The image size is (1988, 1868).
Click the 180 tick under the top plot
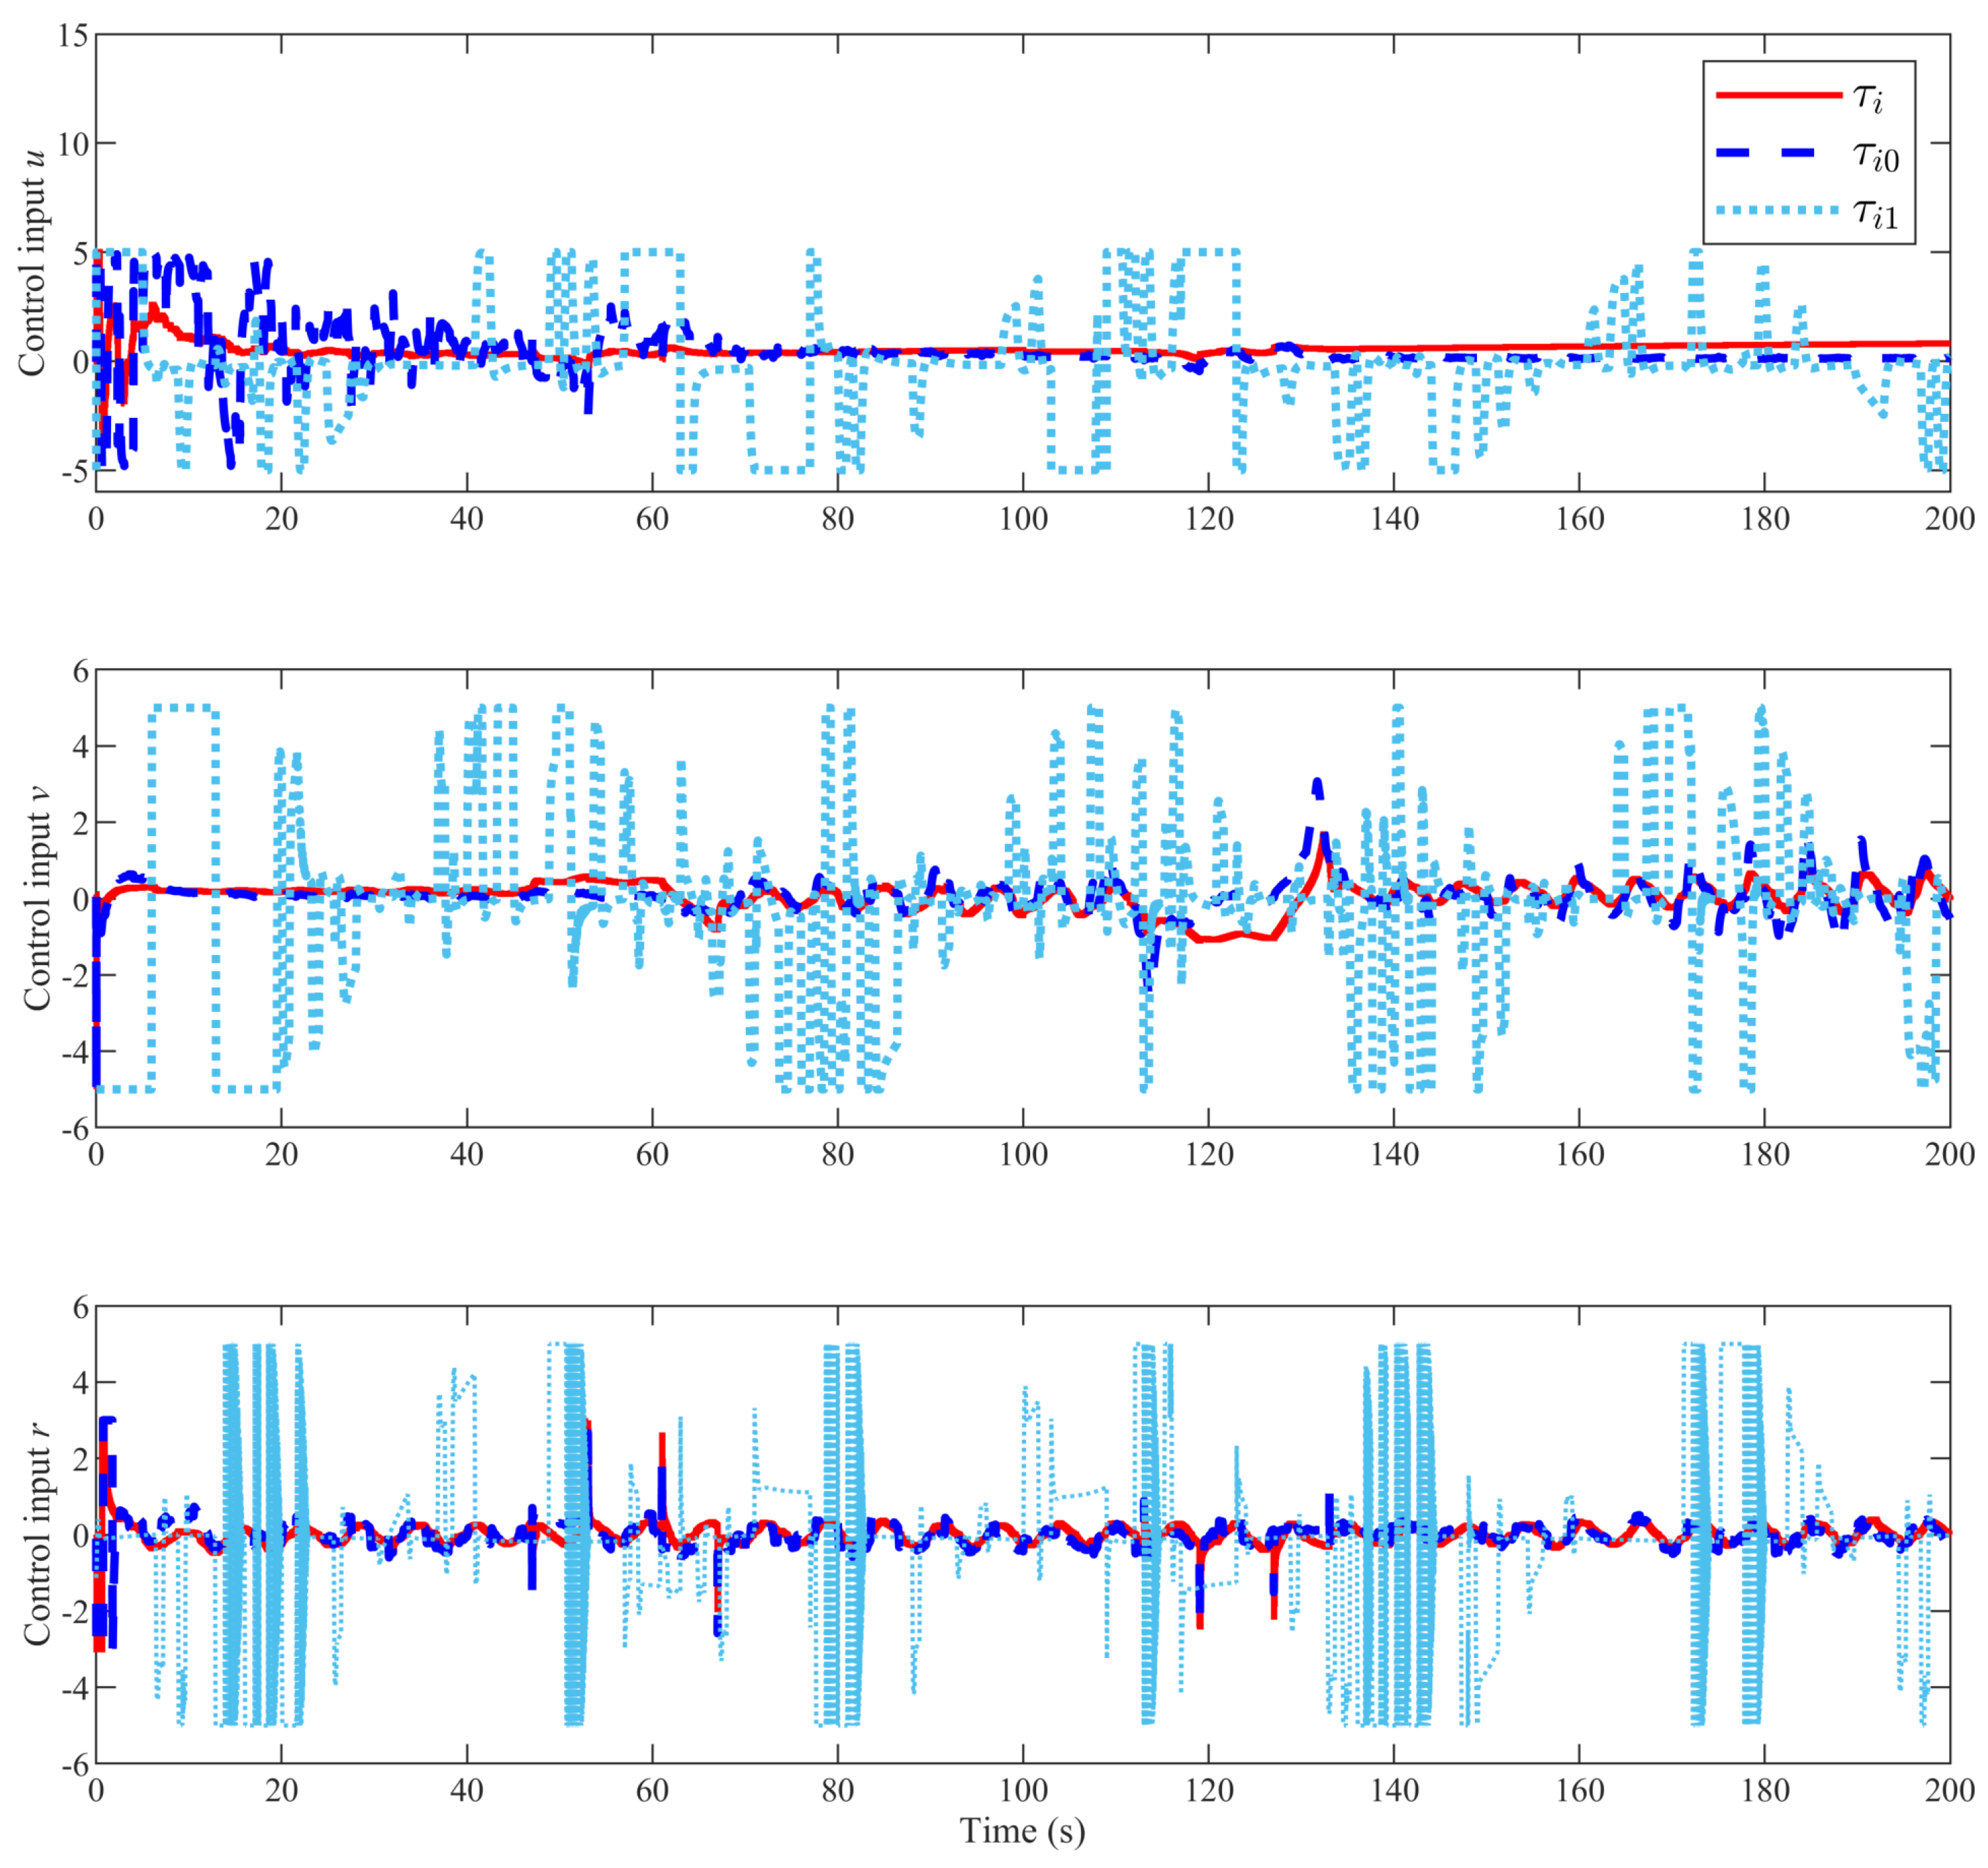click(1765, 519)
